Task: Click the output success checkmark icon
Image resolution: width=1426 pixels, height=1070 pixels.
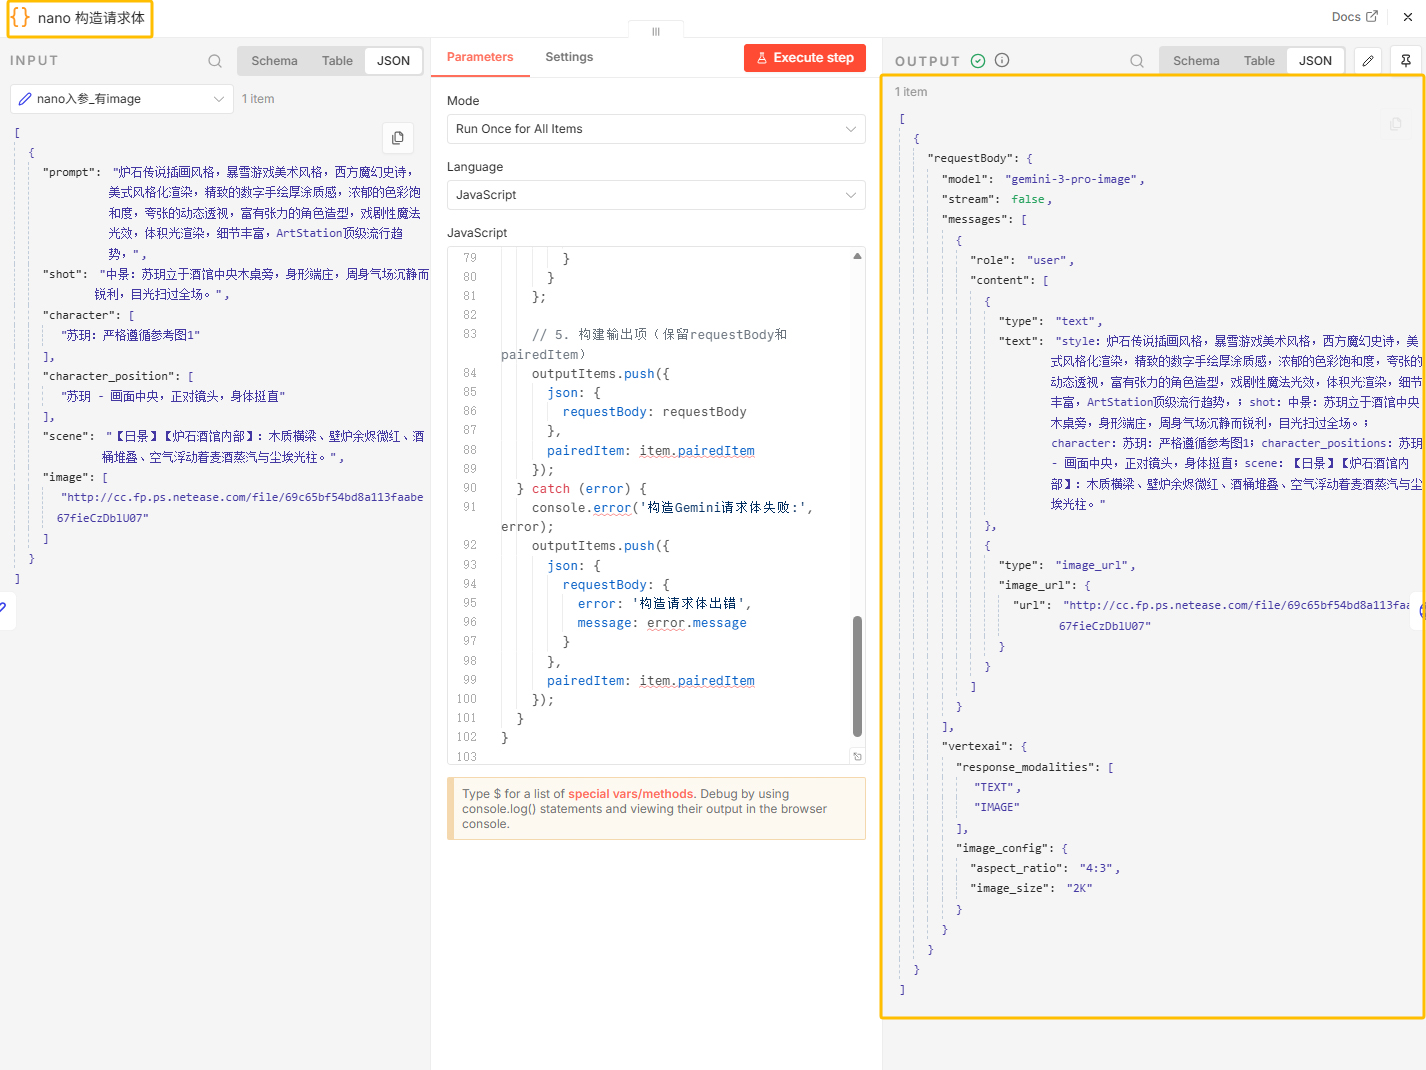Action: point(978,61)
